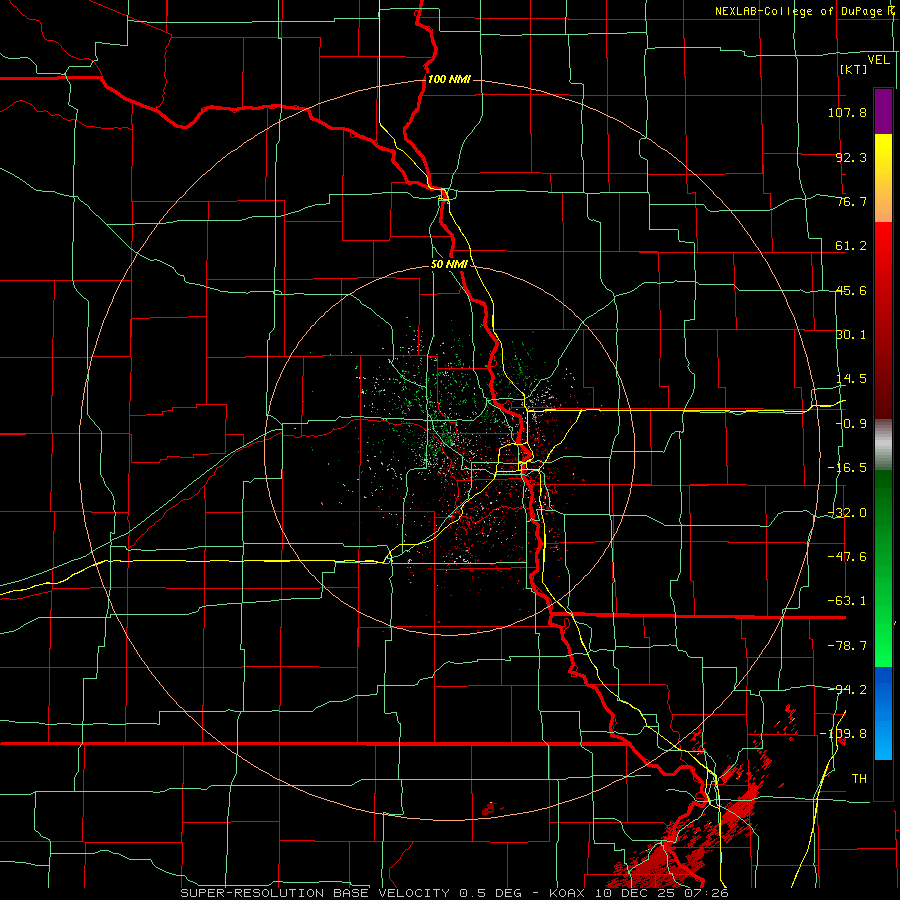Click the 50 NMI range ring label

click(449, 264)
